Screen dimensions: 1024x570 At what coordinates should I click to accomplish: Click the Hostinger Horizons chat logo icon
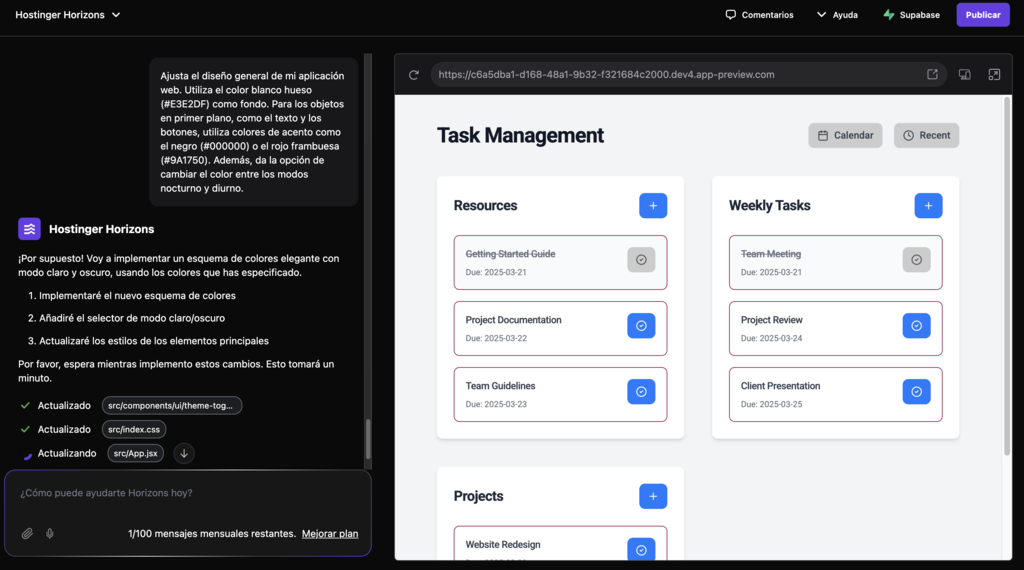[x=29, y=229]
